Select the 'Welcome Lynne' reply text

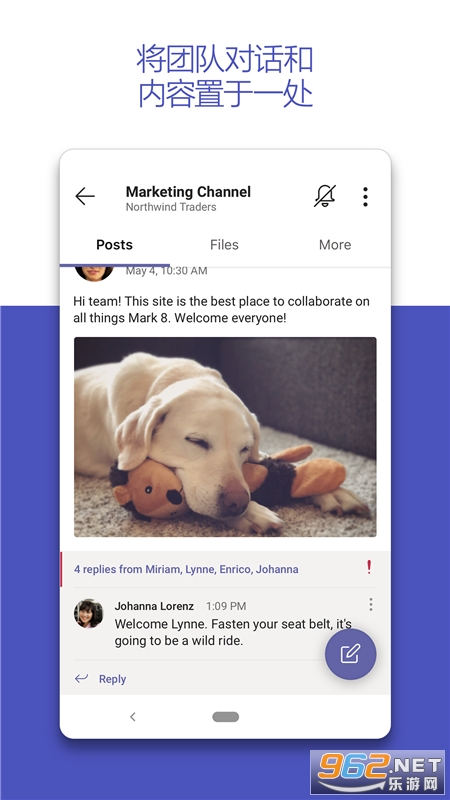coord(233,632)
